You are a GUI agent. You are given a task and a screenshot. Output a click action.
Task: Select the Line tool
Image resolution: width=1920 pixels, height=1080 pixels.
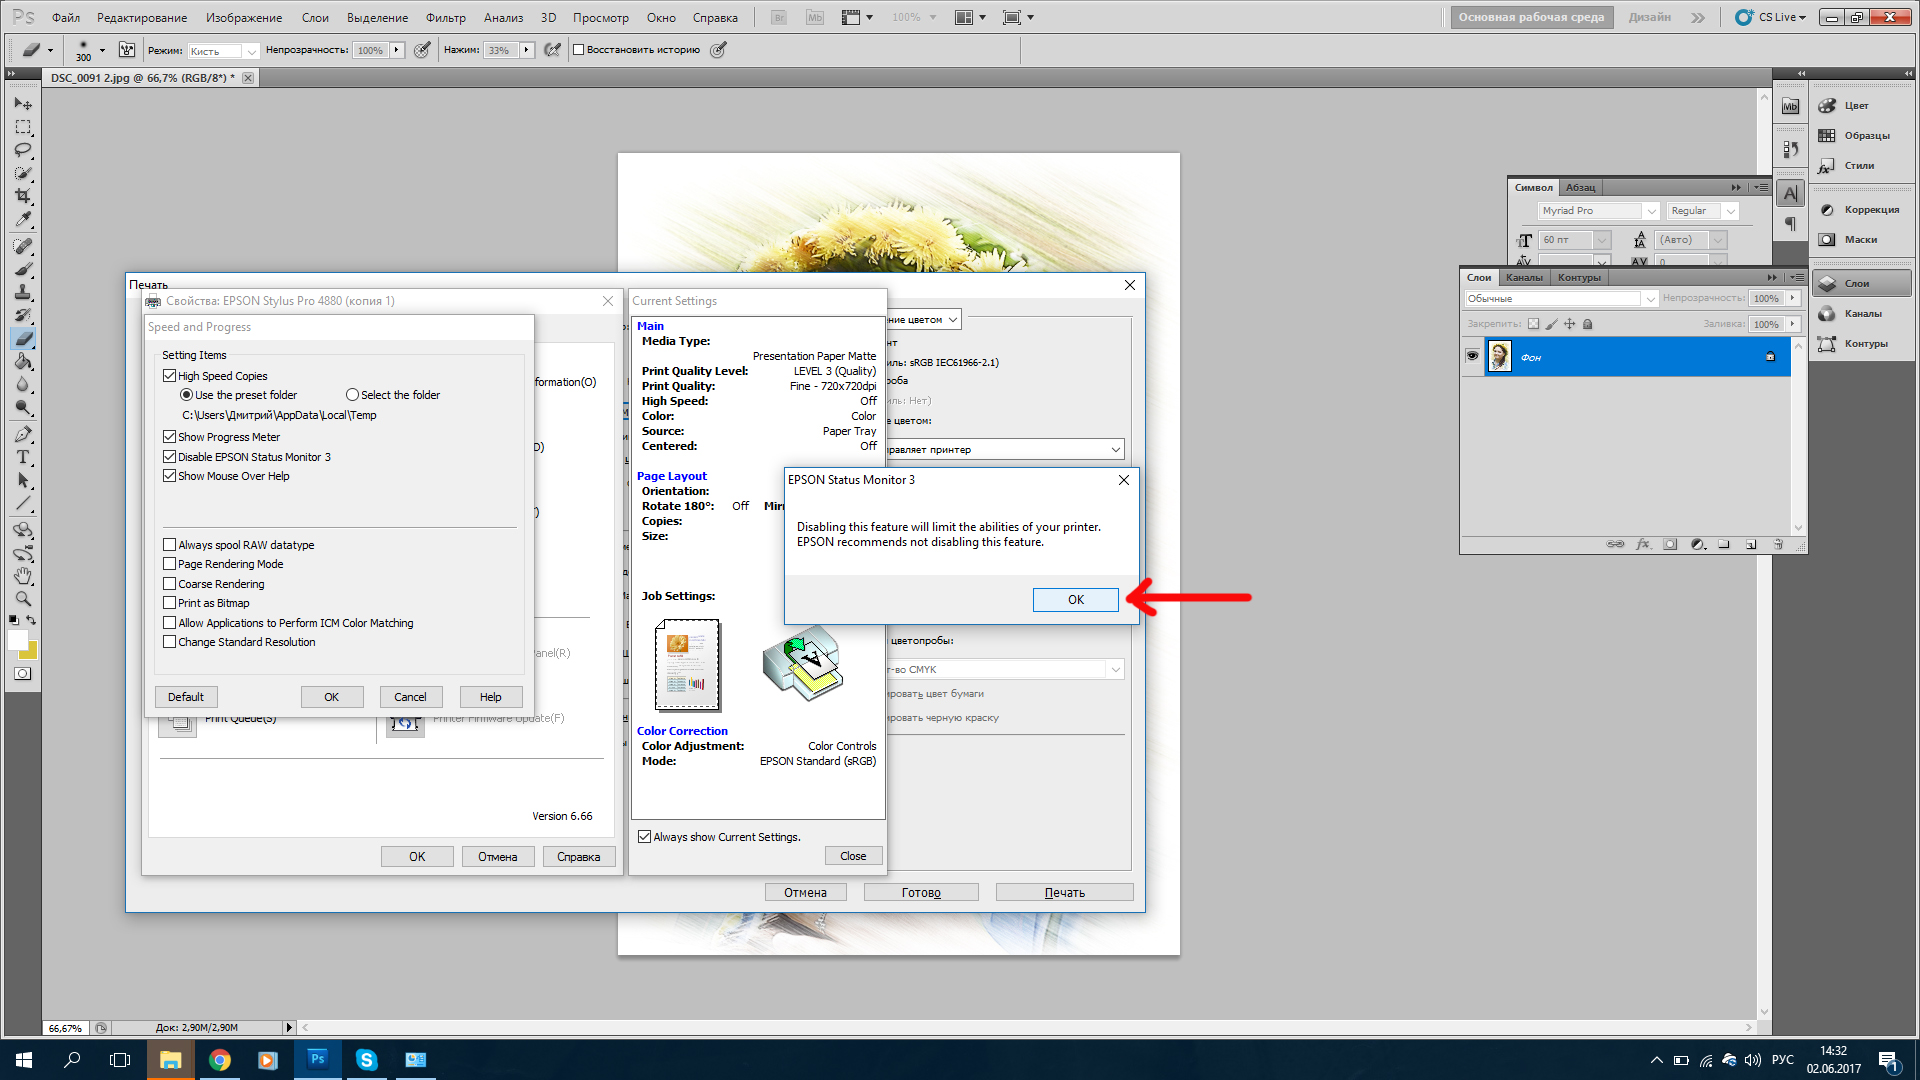click(x=23, y=503)
